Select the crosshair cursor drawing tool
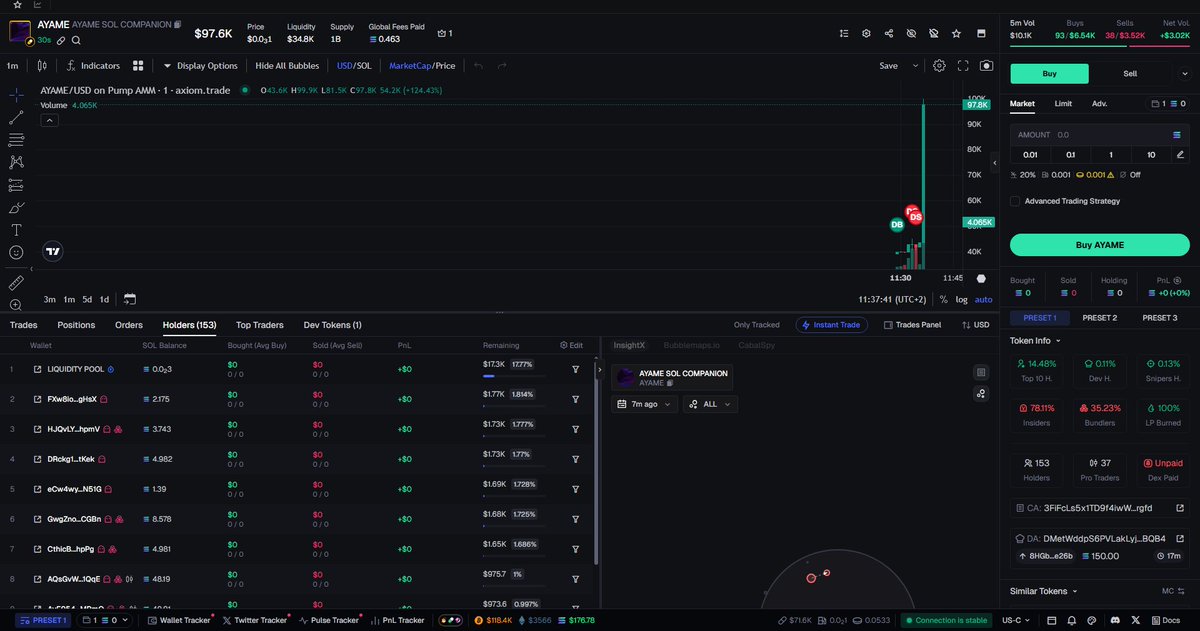 16,95
